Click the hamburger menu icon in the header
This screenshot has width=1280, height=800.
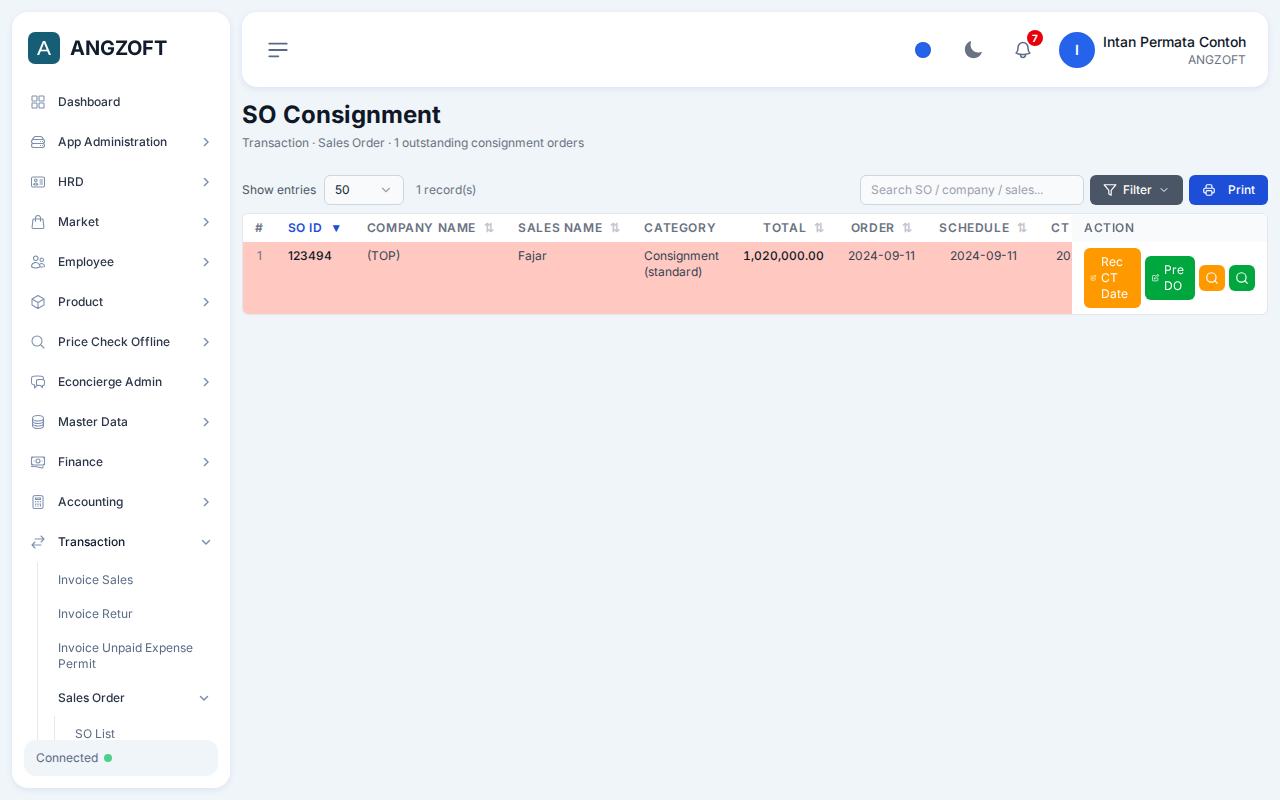(278, 50)
